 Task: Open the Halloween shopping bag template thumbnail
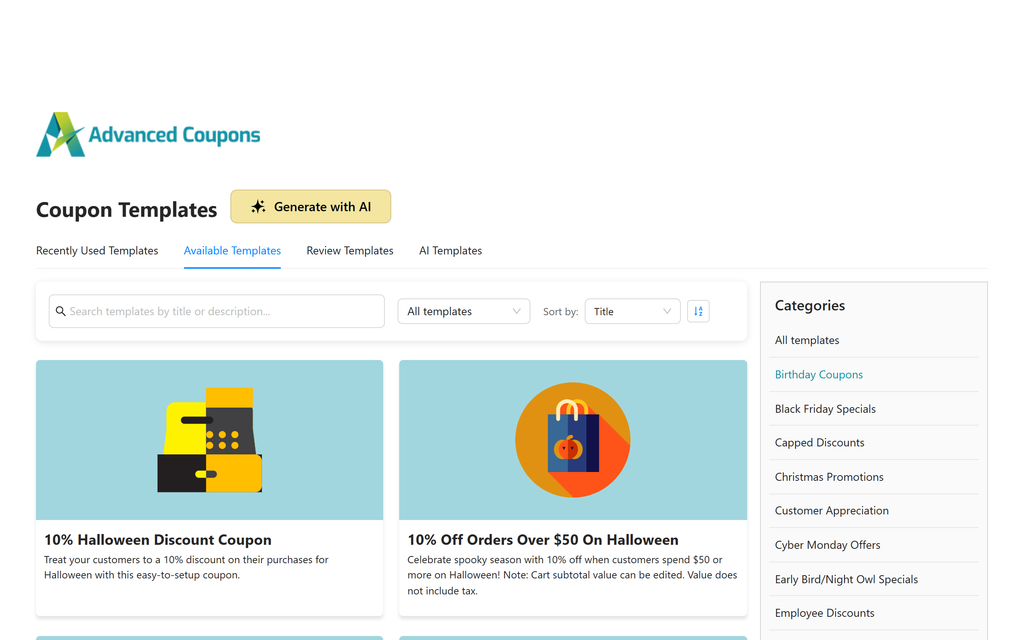pos(573,440)
